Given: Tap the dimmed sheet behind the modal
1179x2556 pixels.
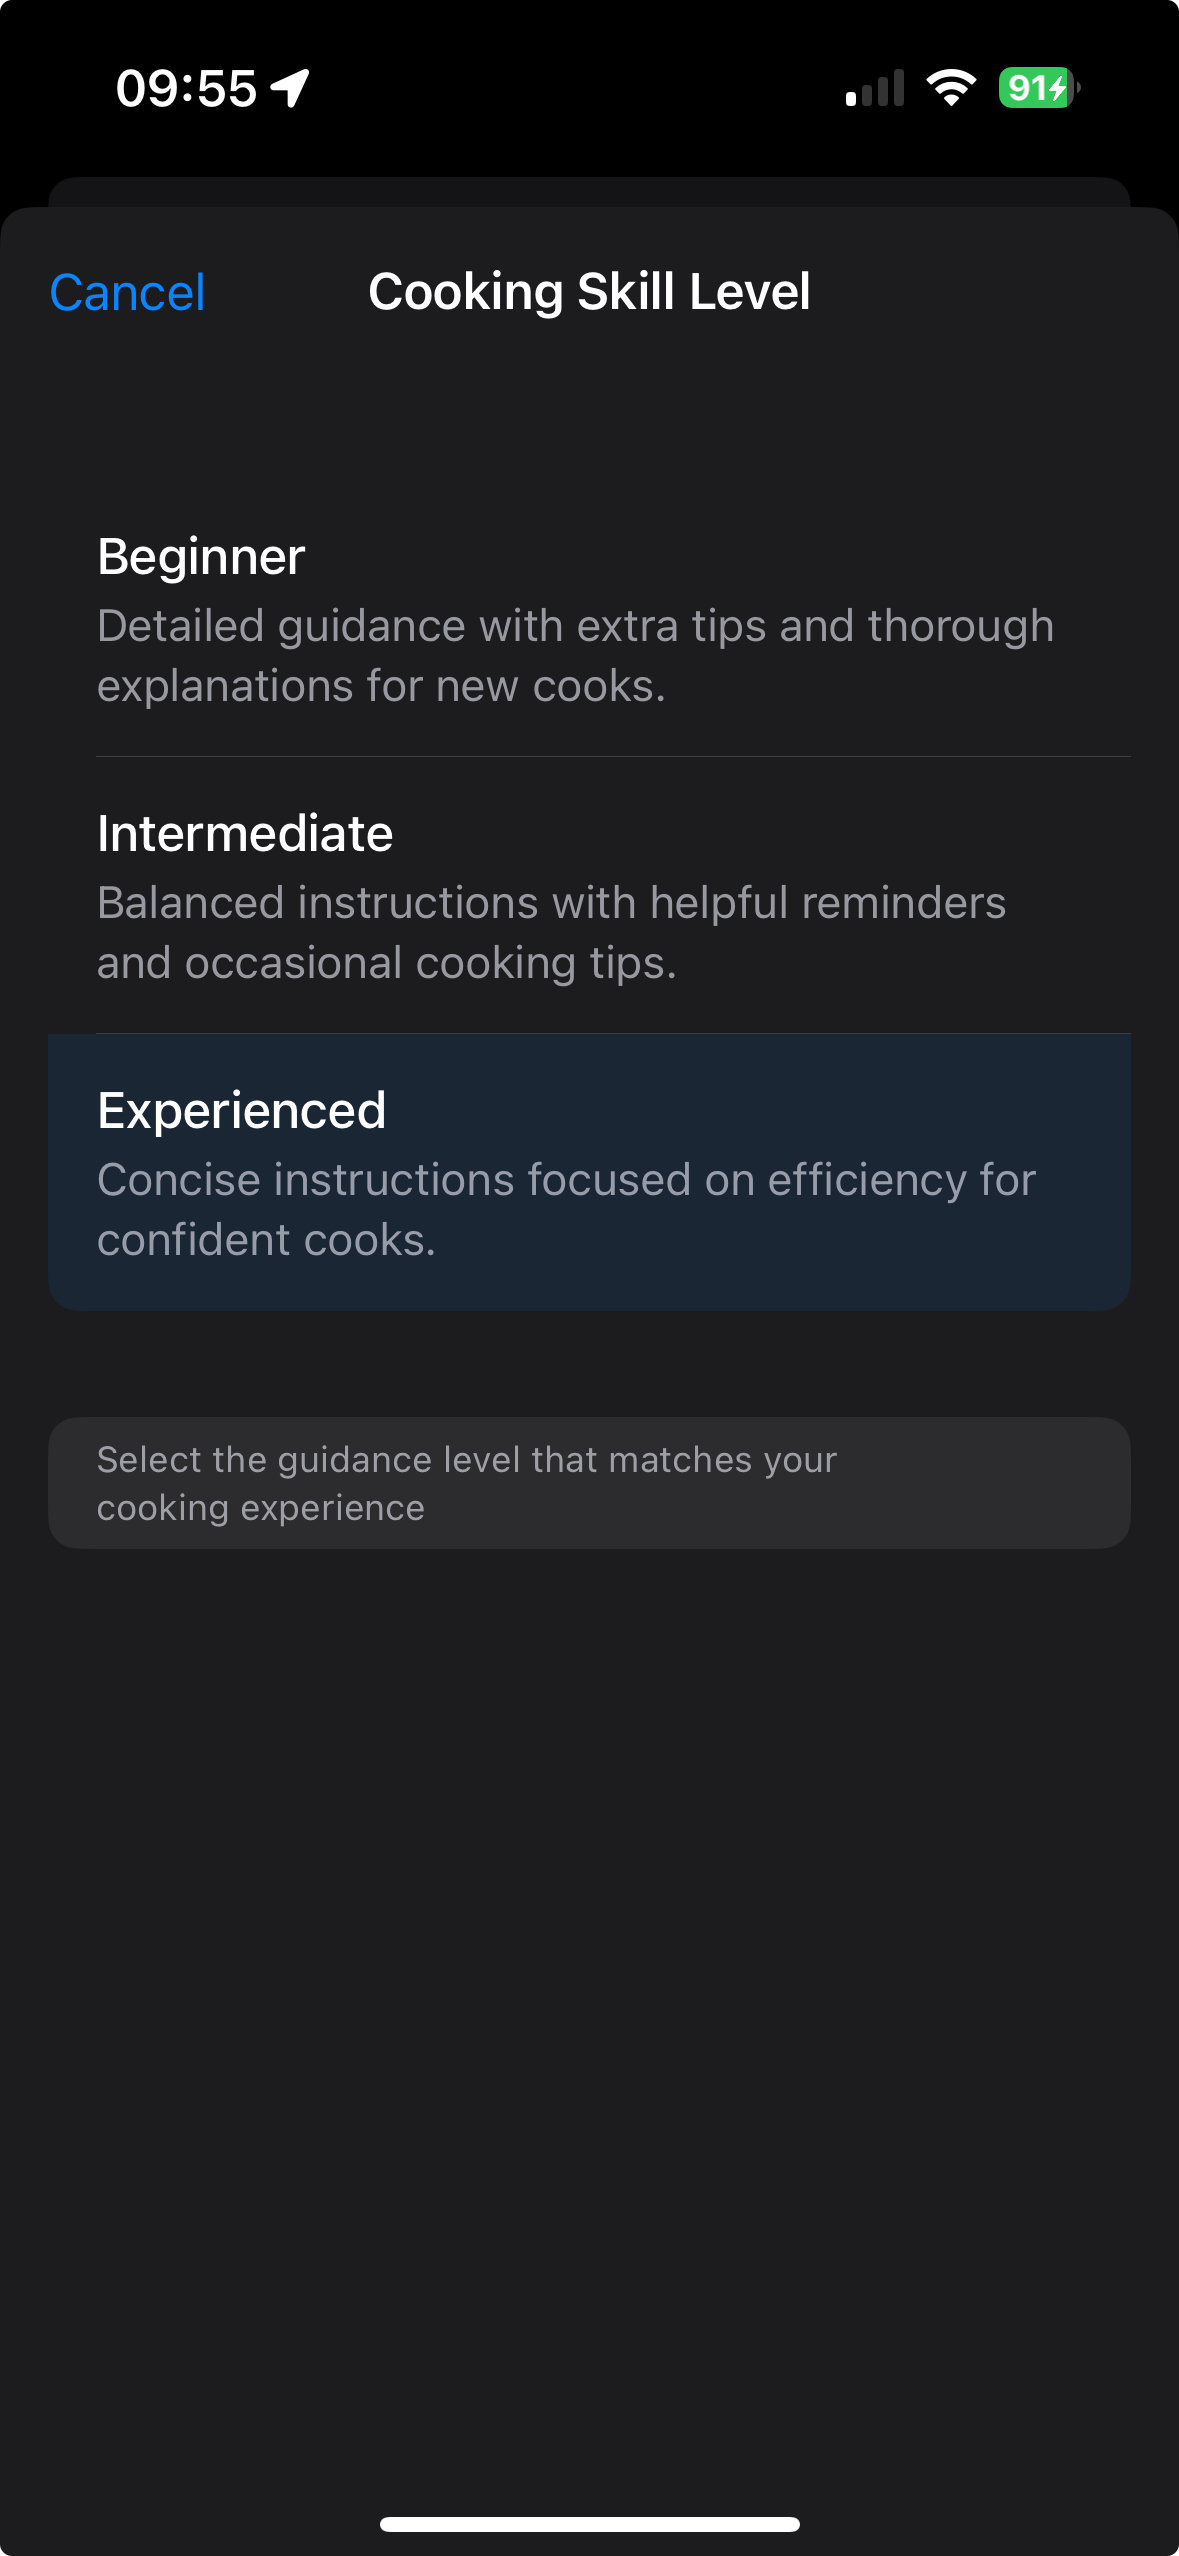Looking at the screenshot, I should (x=589, y=192).
